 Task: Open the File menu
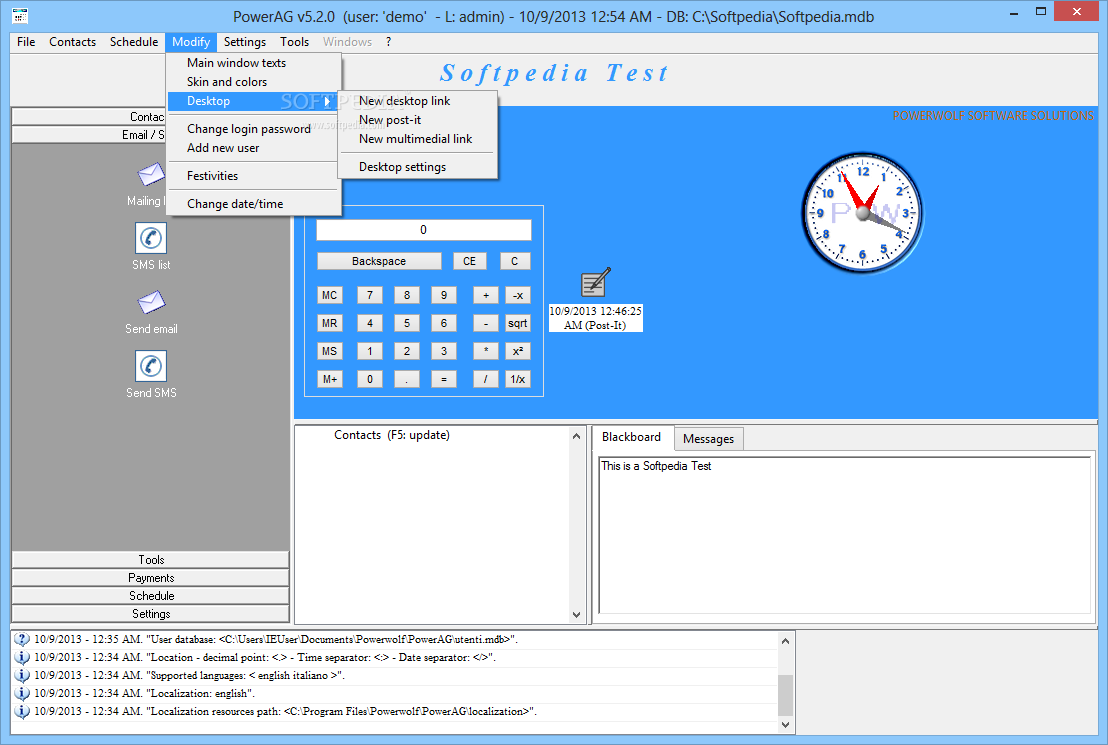point(26,42)
